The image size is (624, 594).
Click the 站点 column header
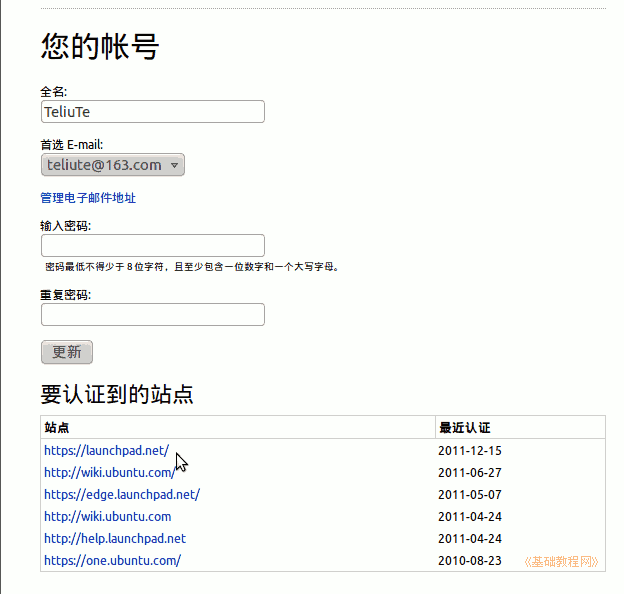(x=57, y=428)
